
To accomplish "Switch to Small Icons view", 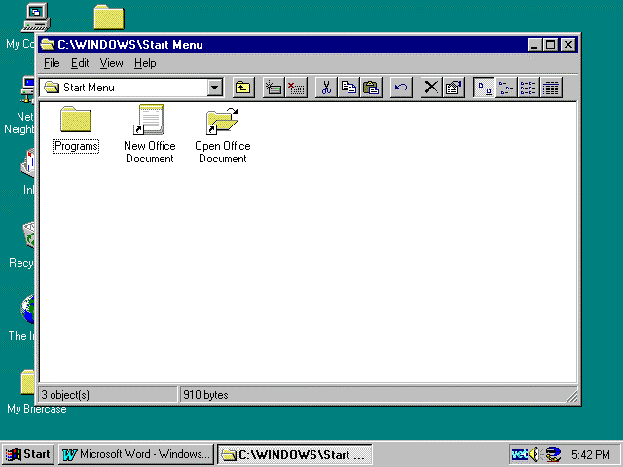I will (506, 88).
